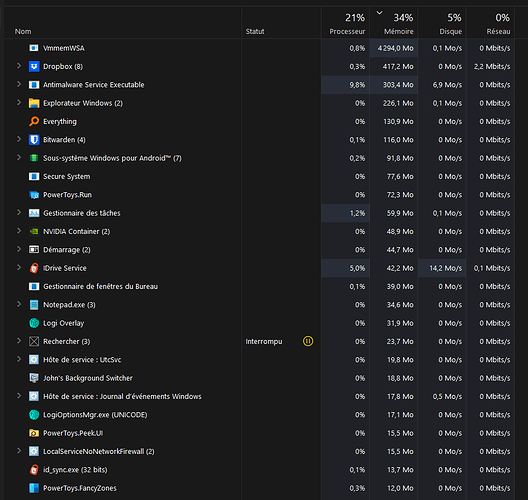The width and height of the screenshot is (528, 500).
Task: Select the Gestionnaire des tâches icon
Action: (x=34, y=213)
